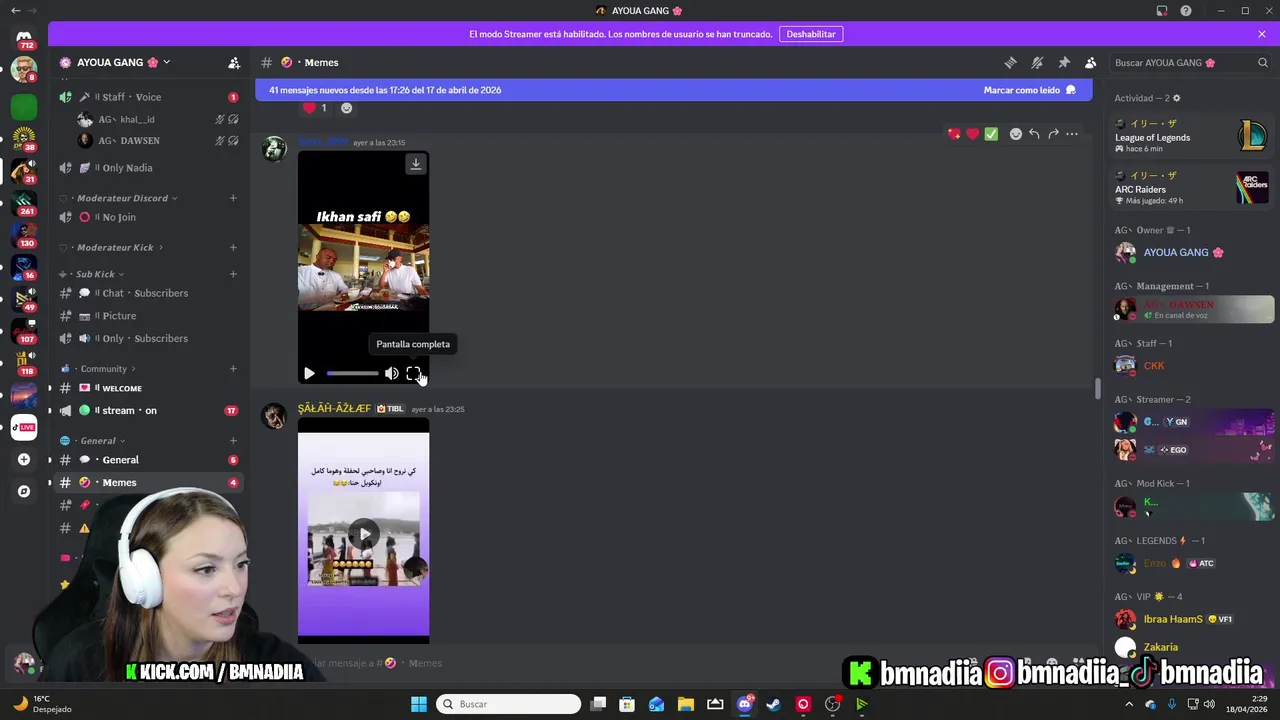This screenshot has height=720, width=1280.
Task: Forward the message arrow icon
Action: [x=1053, y=133]
